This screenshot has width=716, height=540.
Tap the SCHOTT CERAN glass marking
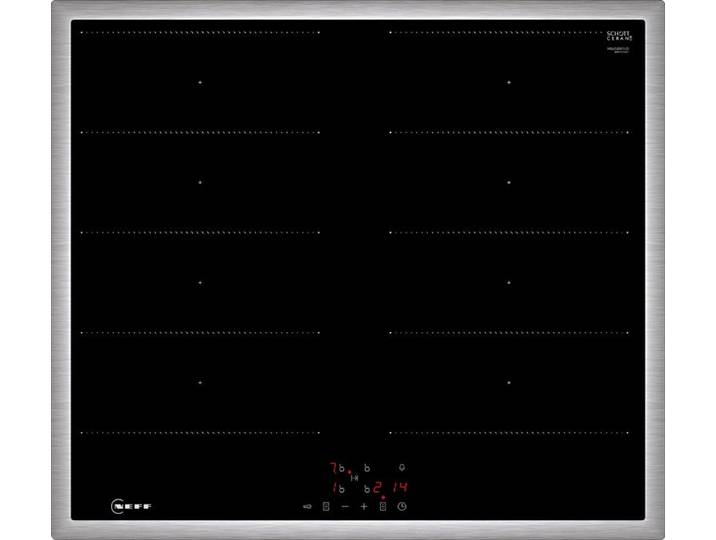[x=619, y=36]
